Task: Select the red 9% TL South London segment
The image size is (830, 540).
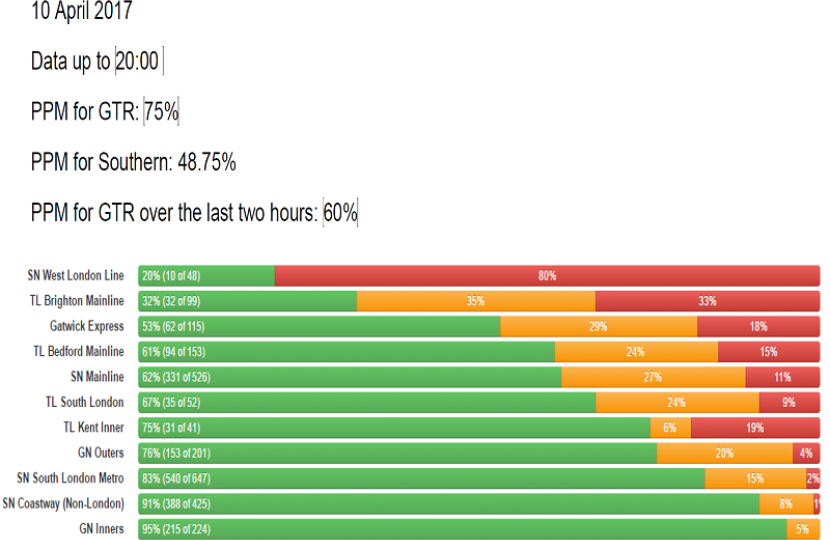Action: pyautogui.click(x=789, y=402)
